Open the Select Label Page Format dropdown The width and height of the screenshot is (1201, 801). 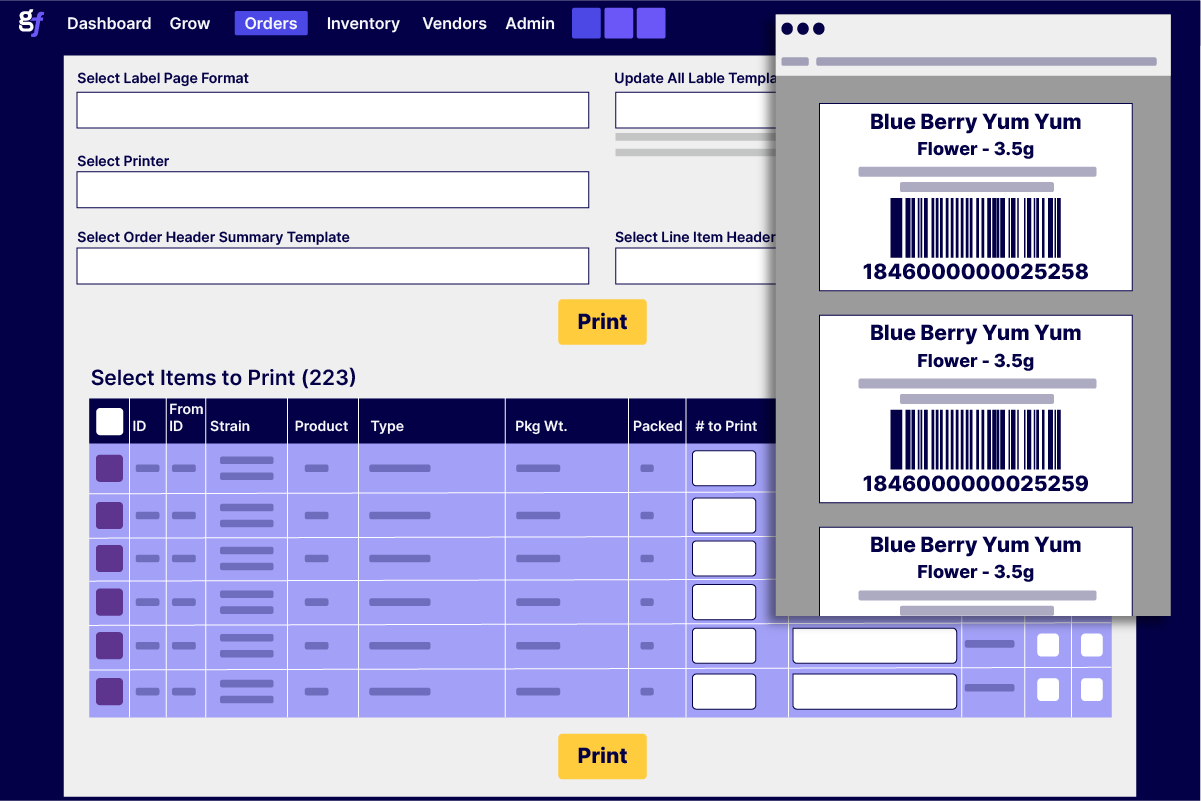333,110
